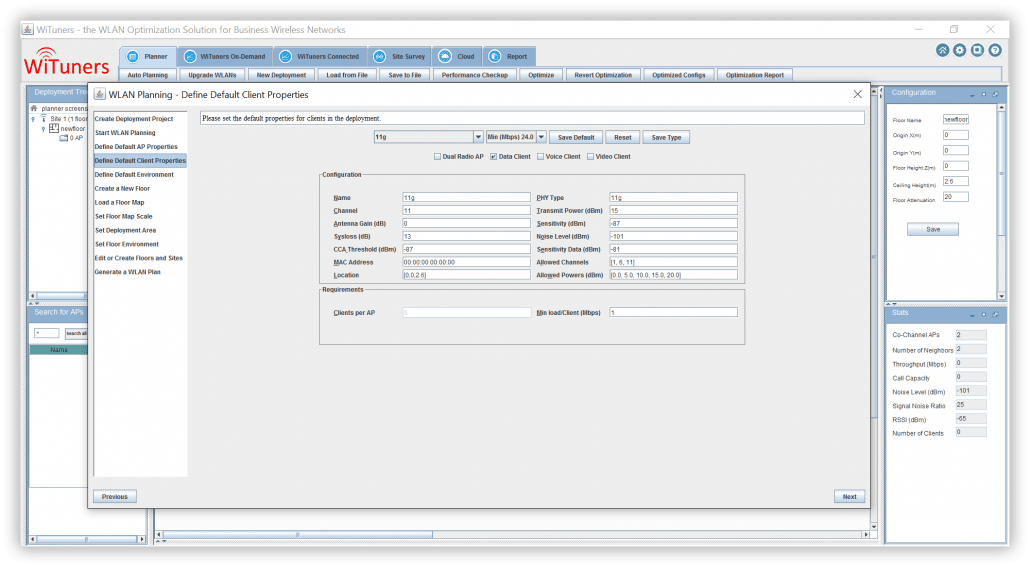The image size is (1030, 567).
Task: Go to the Site Survey tab
Action: [399, 57]
